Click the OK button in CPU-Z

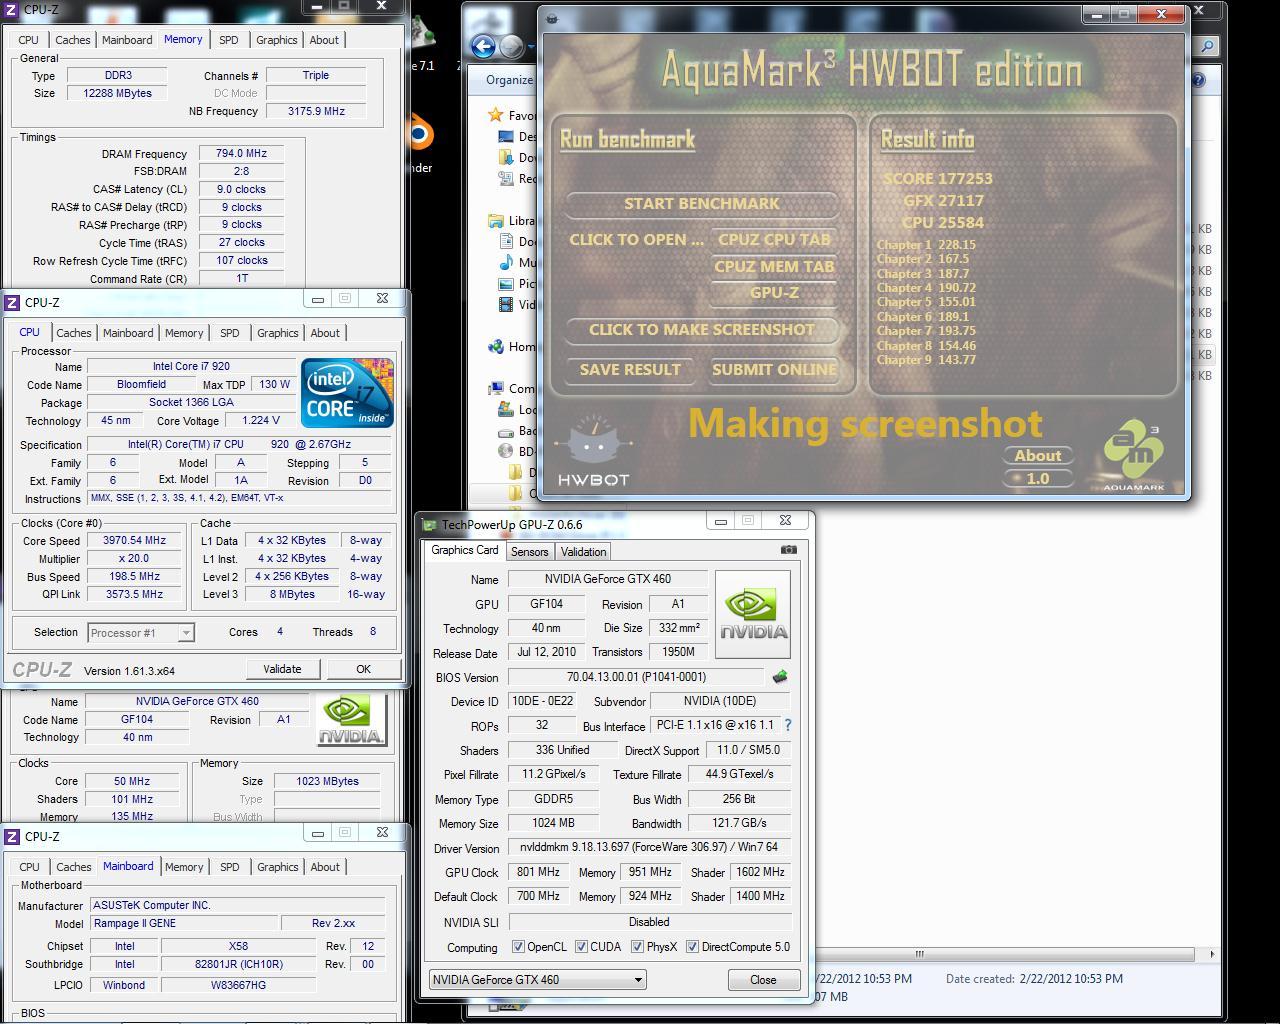click(363, 669)
